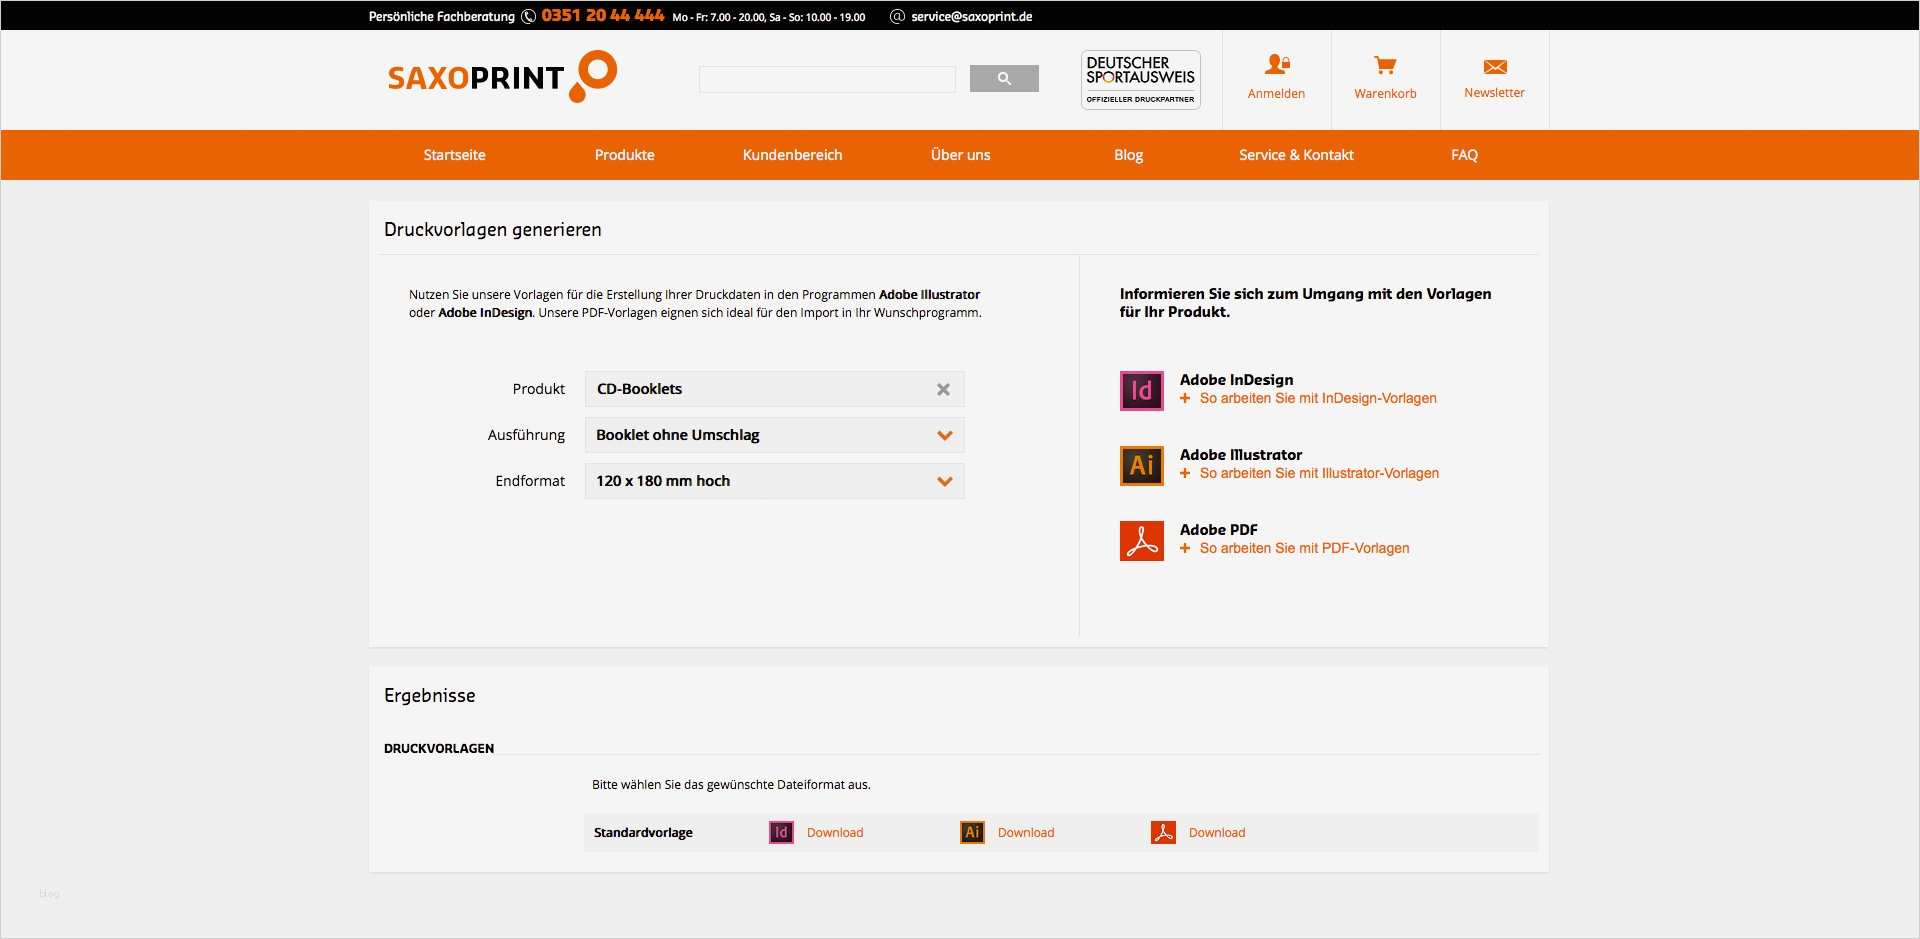The width and height of the screenshot is (1920, 939).
Task: Select the InDesign icon next to Download
Action: pyautogui.click(x=780, y=832)
